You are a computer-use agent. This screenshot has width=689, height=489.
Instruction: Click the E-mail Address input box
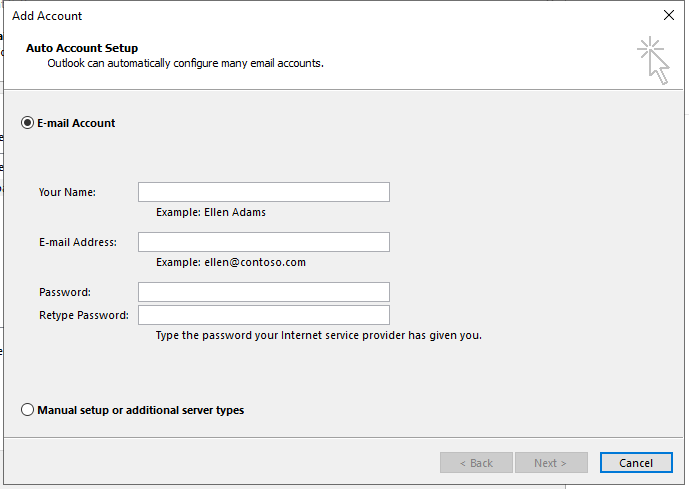click(263, 242)
